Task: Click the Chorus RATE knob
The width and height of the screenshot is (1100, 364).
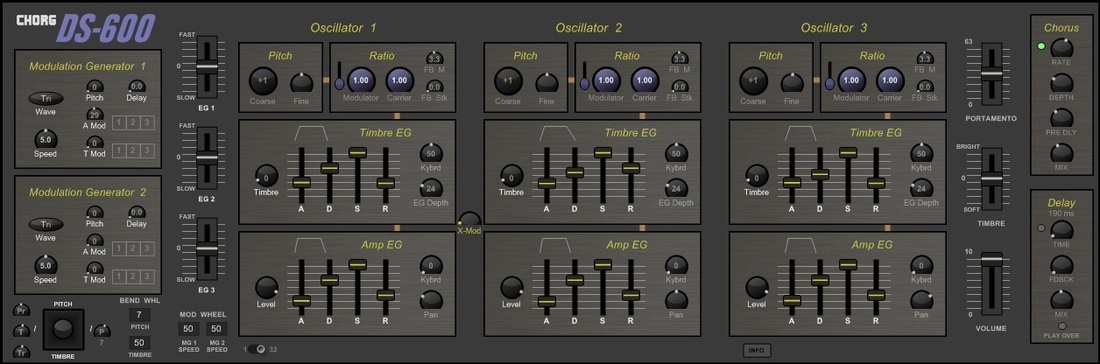Action: coord(1061,48)
